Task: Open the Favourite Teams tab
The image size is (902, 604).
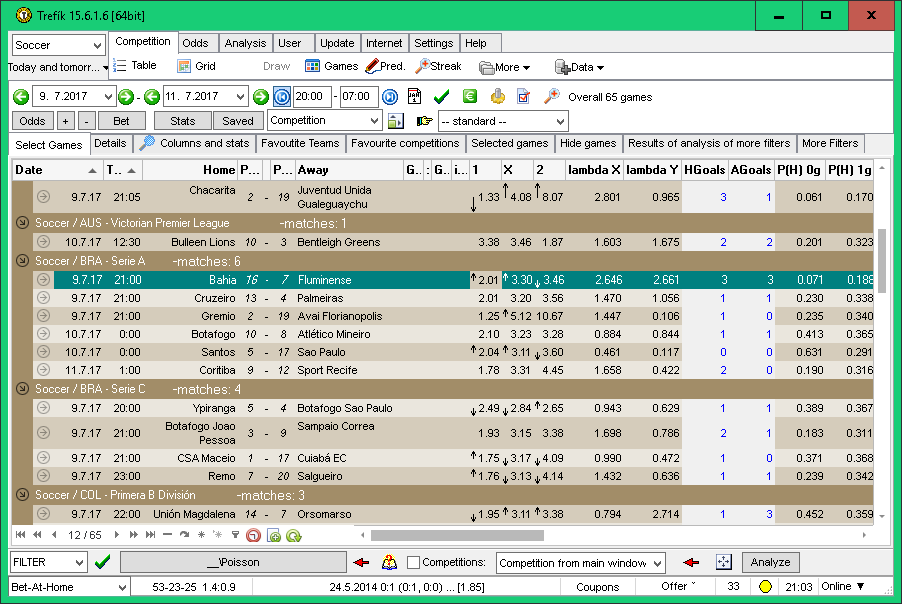Action: click(299, 143)
